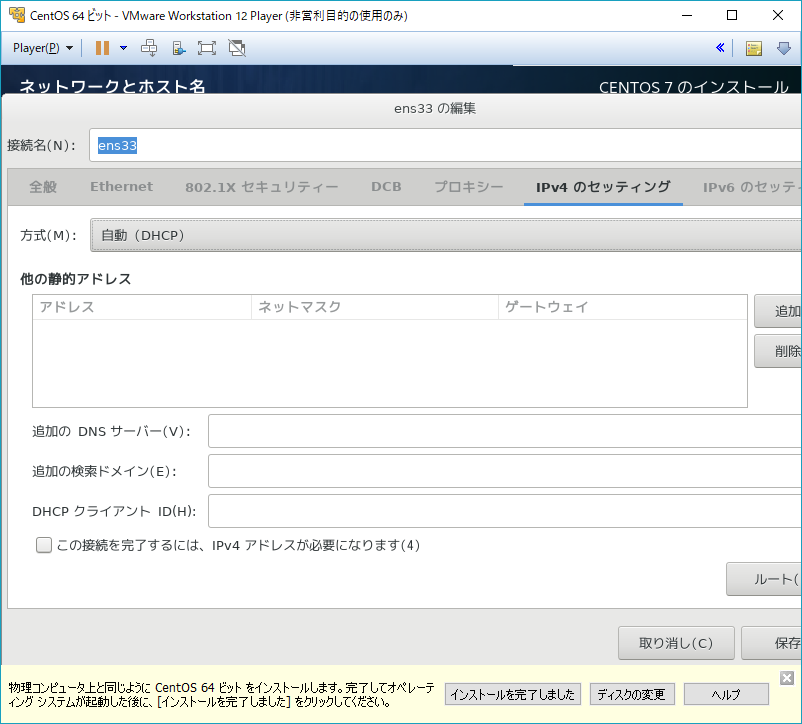Switch to the プロキシー tab
Viewport: 802px width, 724px height.
coord(469,187)
